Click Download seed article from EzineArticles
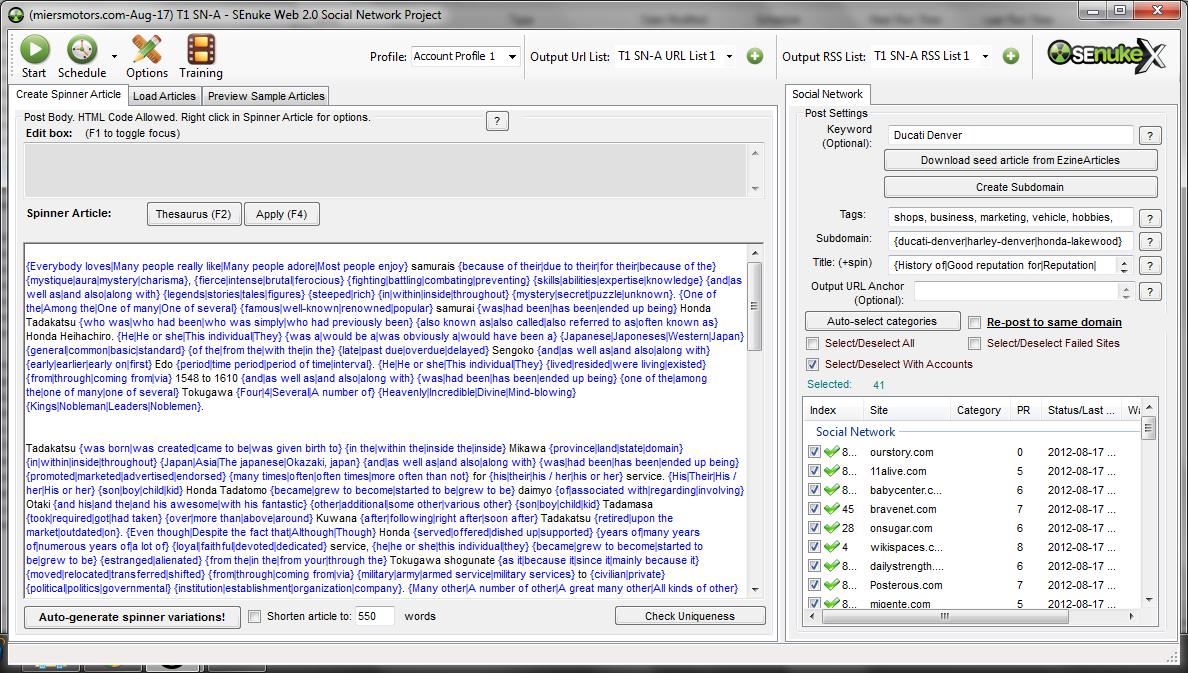 coord(1020,160)
